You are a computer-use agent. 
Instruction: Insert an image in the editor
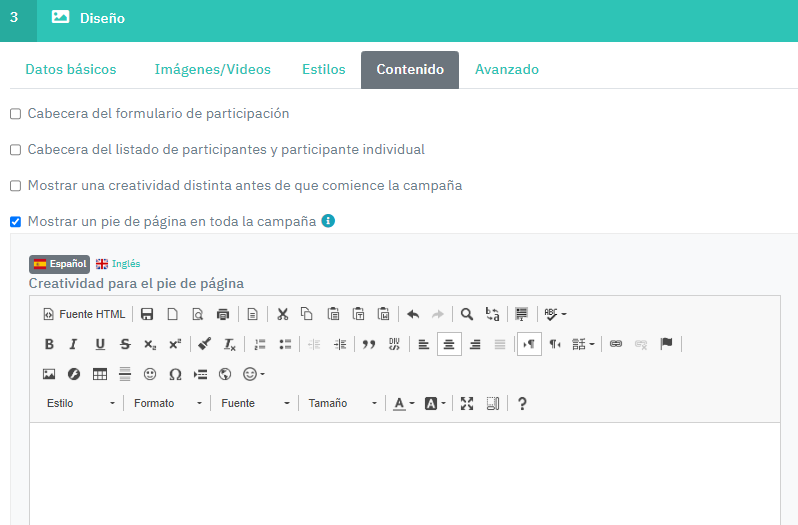49,374
